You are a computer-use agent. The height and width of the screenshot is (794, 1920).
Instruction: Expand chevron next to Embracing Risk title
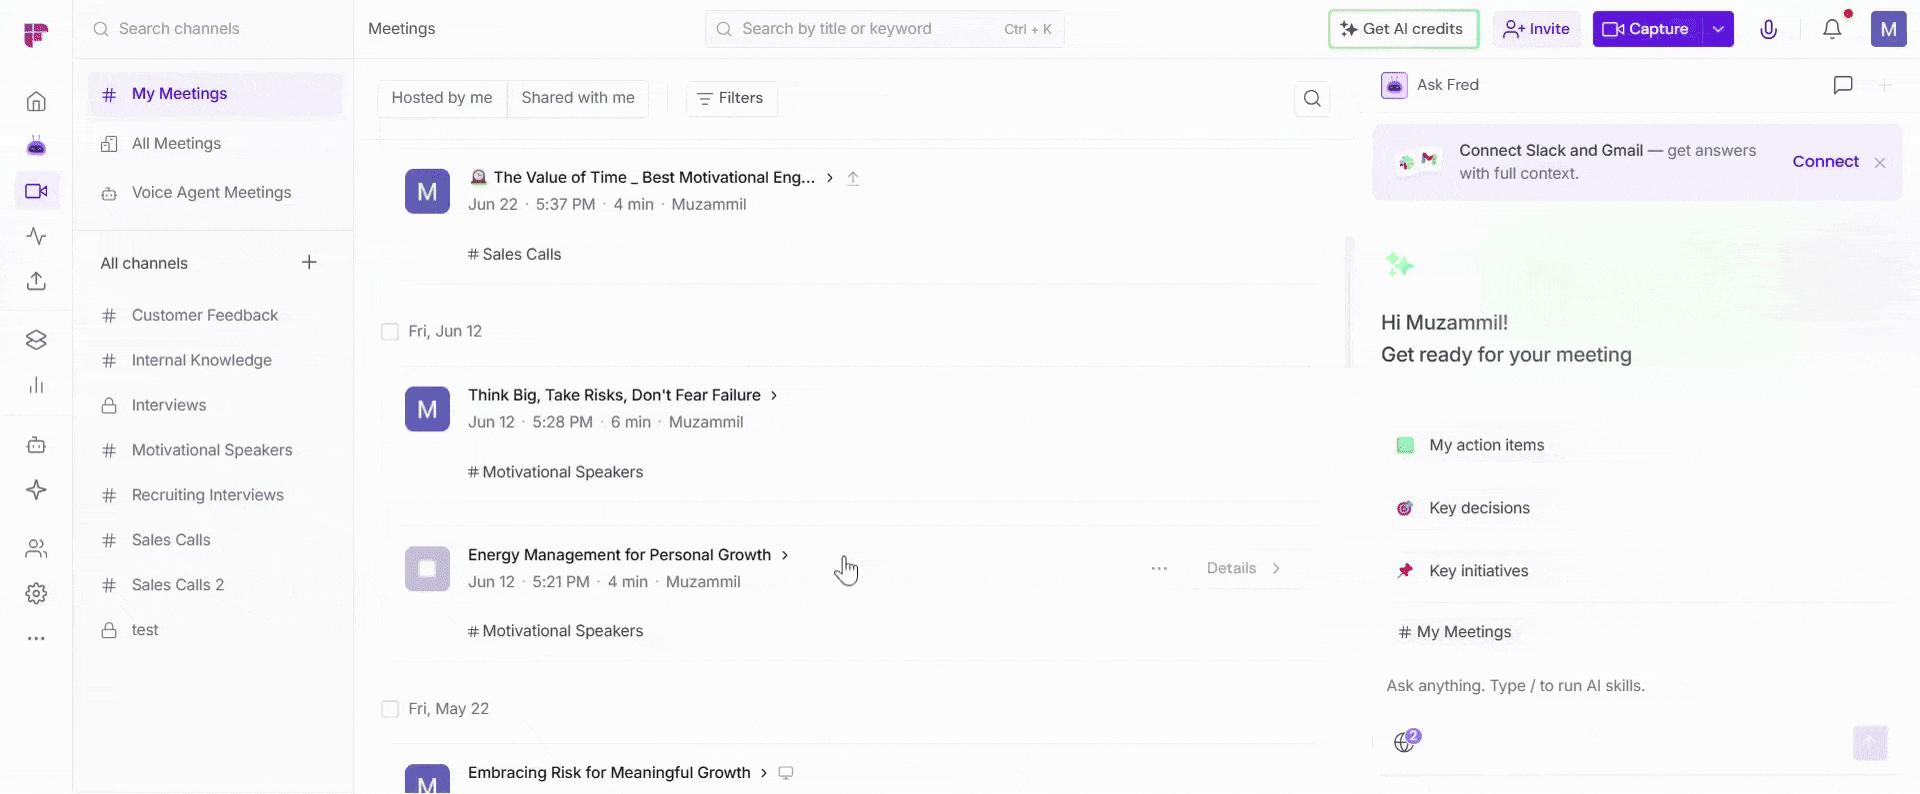click(764, 773)
